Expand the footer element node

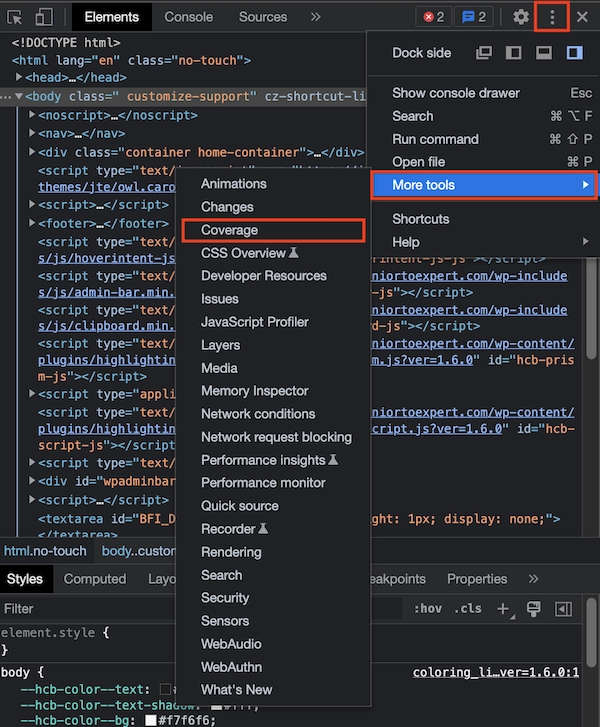coord(32,223)
